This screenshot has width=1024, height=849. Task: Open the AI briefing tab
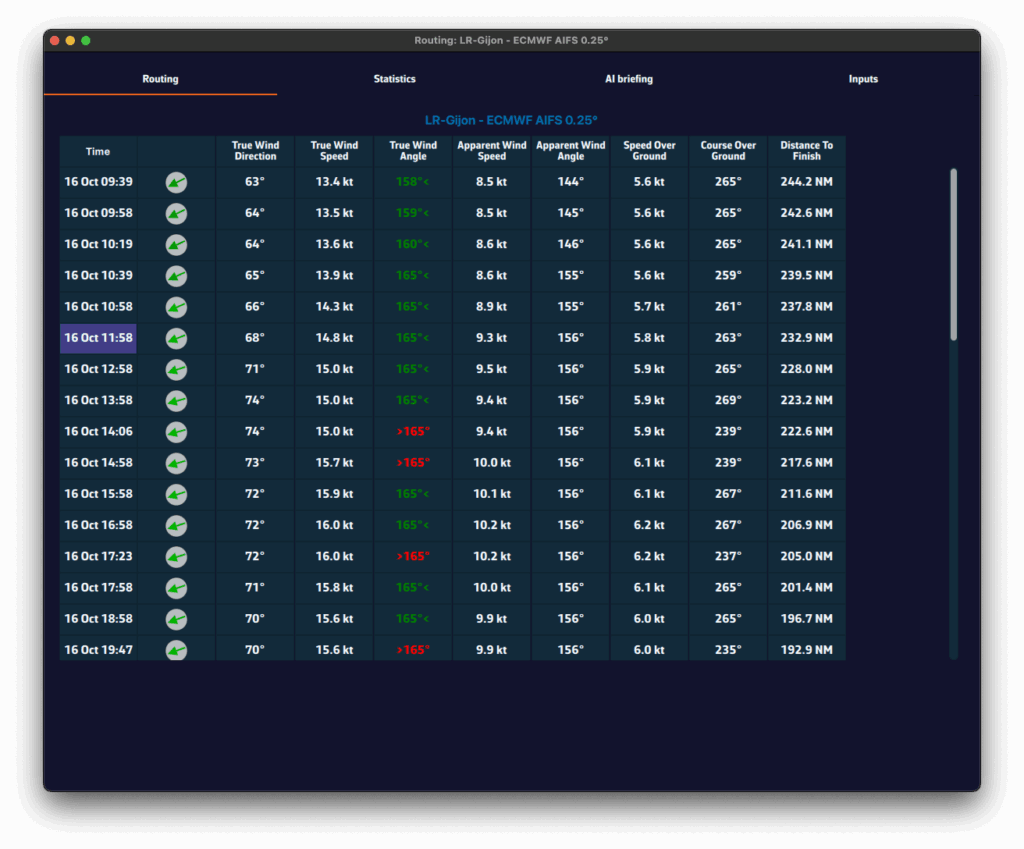[x=629, y=79]
